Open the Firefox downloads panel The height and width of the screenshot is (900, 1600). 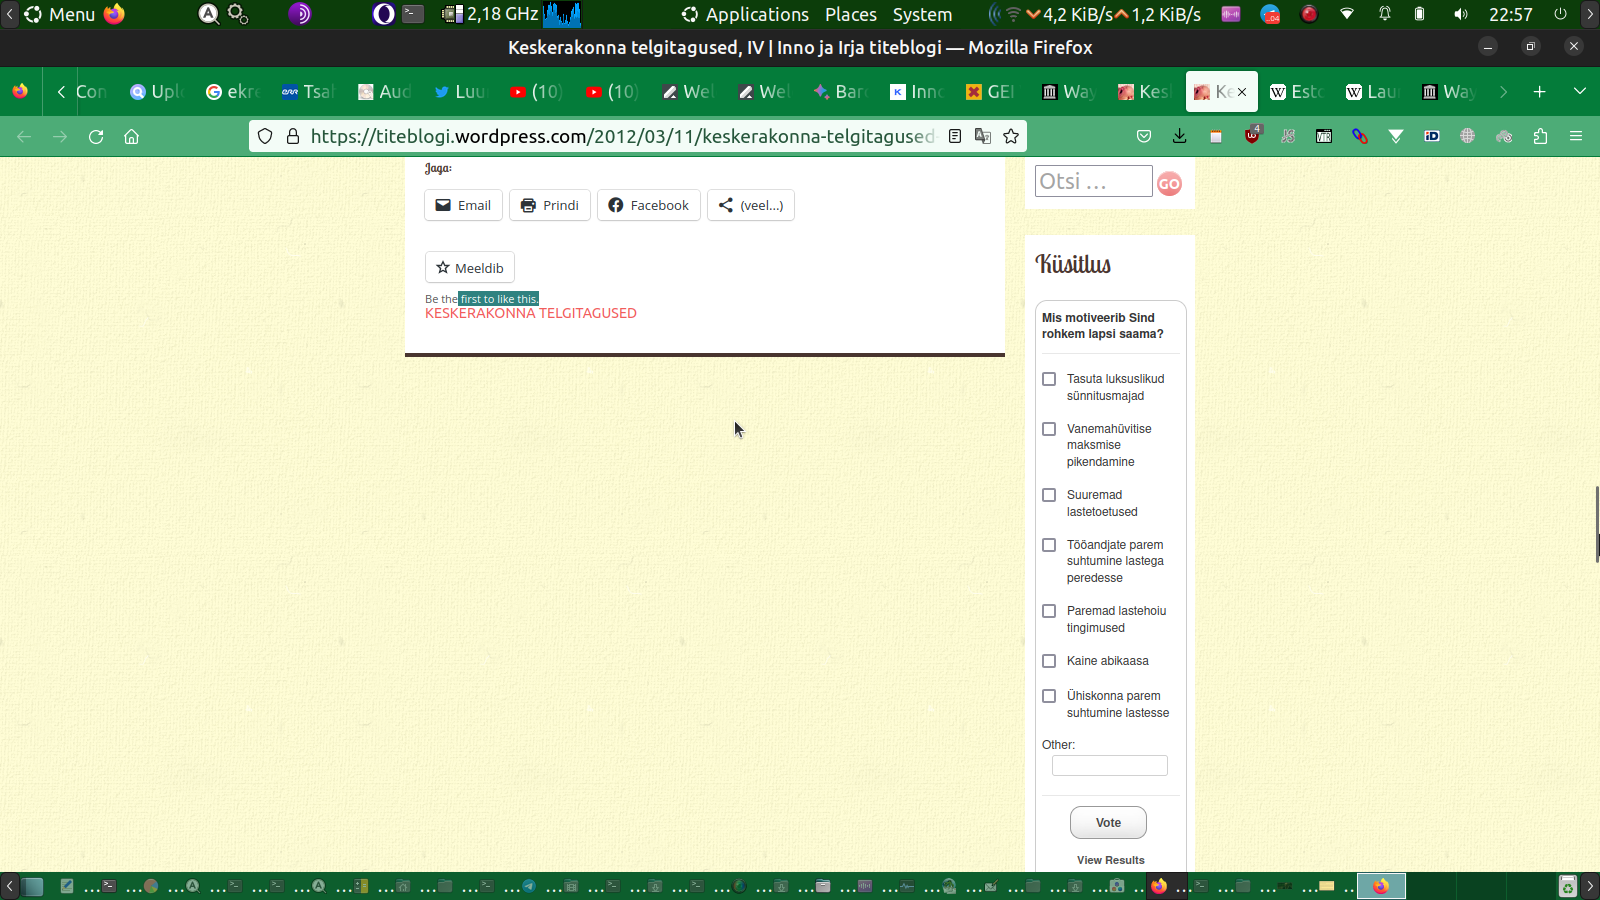click(1180, 136)
